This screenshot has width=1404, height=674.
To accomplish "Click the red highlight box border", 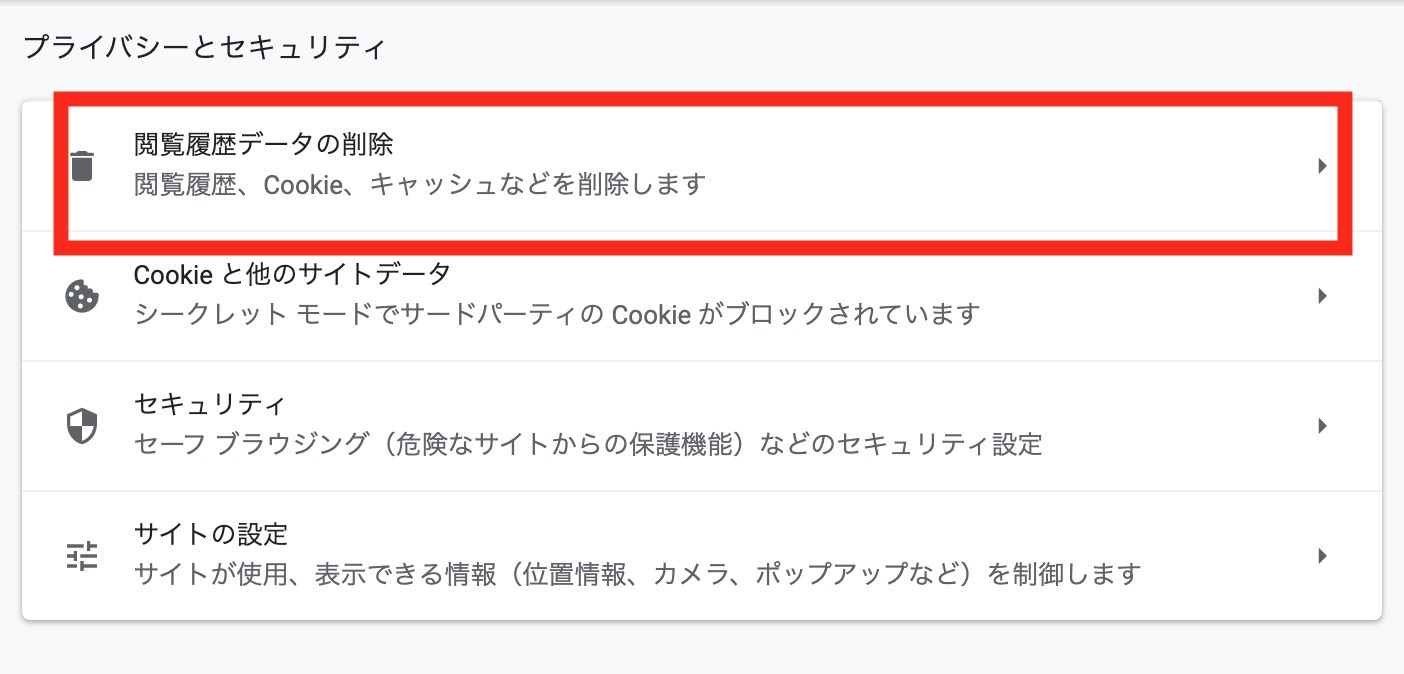I will [x=700, y=97].
